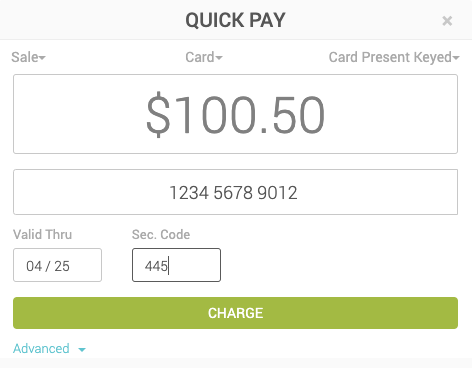Open the Advanced options link
Viewport: 472px width, 368px height.
pyautogui.click(x=41, y=349)
